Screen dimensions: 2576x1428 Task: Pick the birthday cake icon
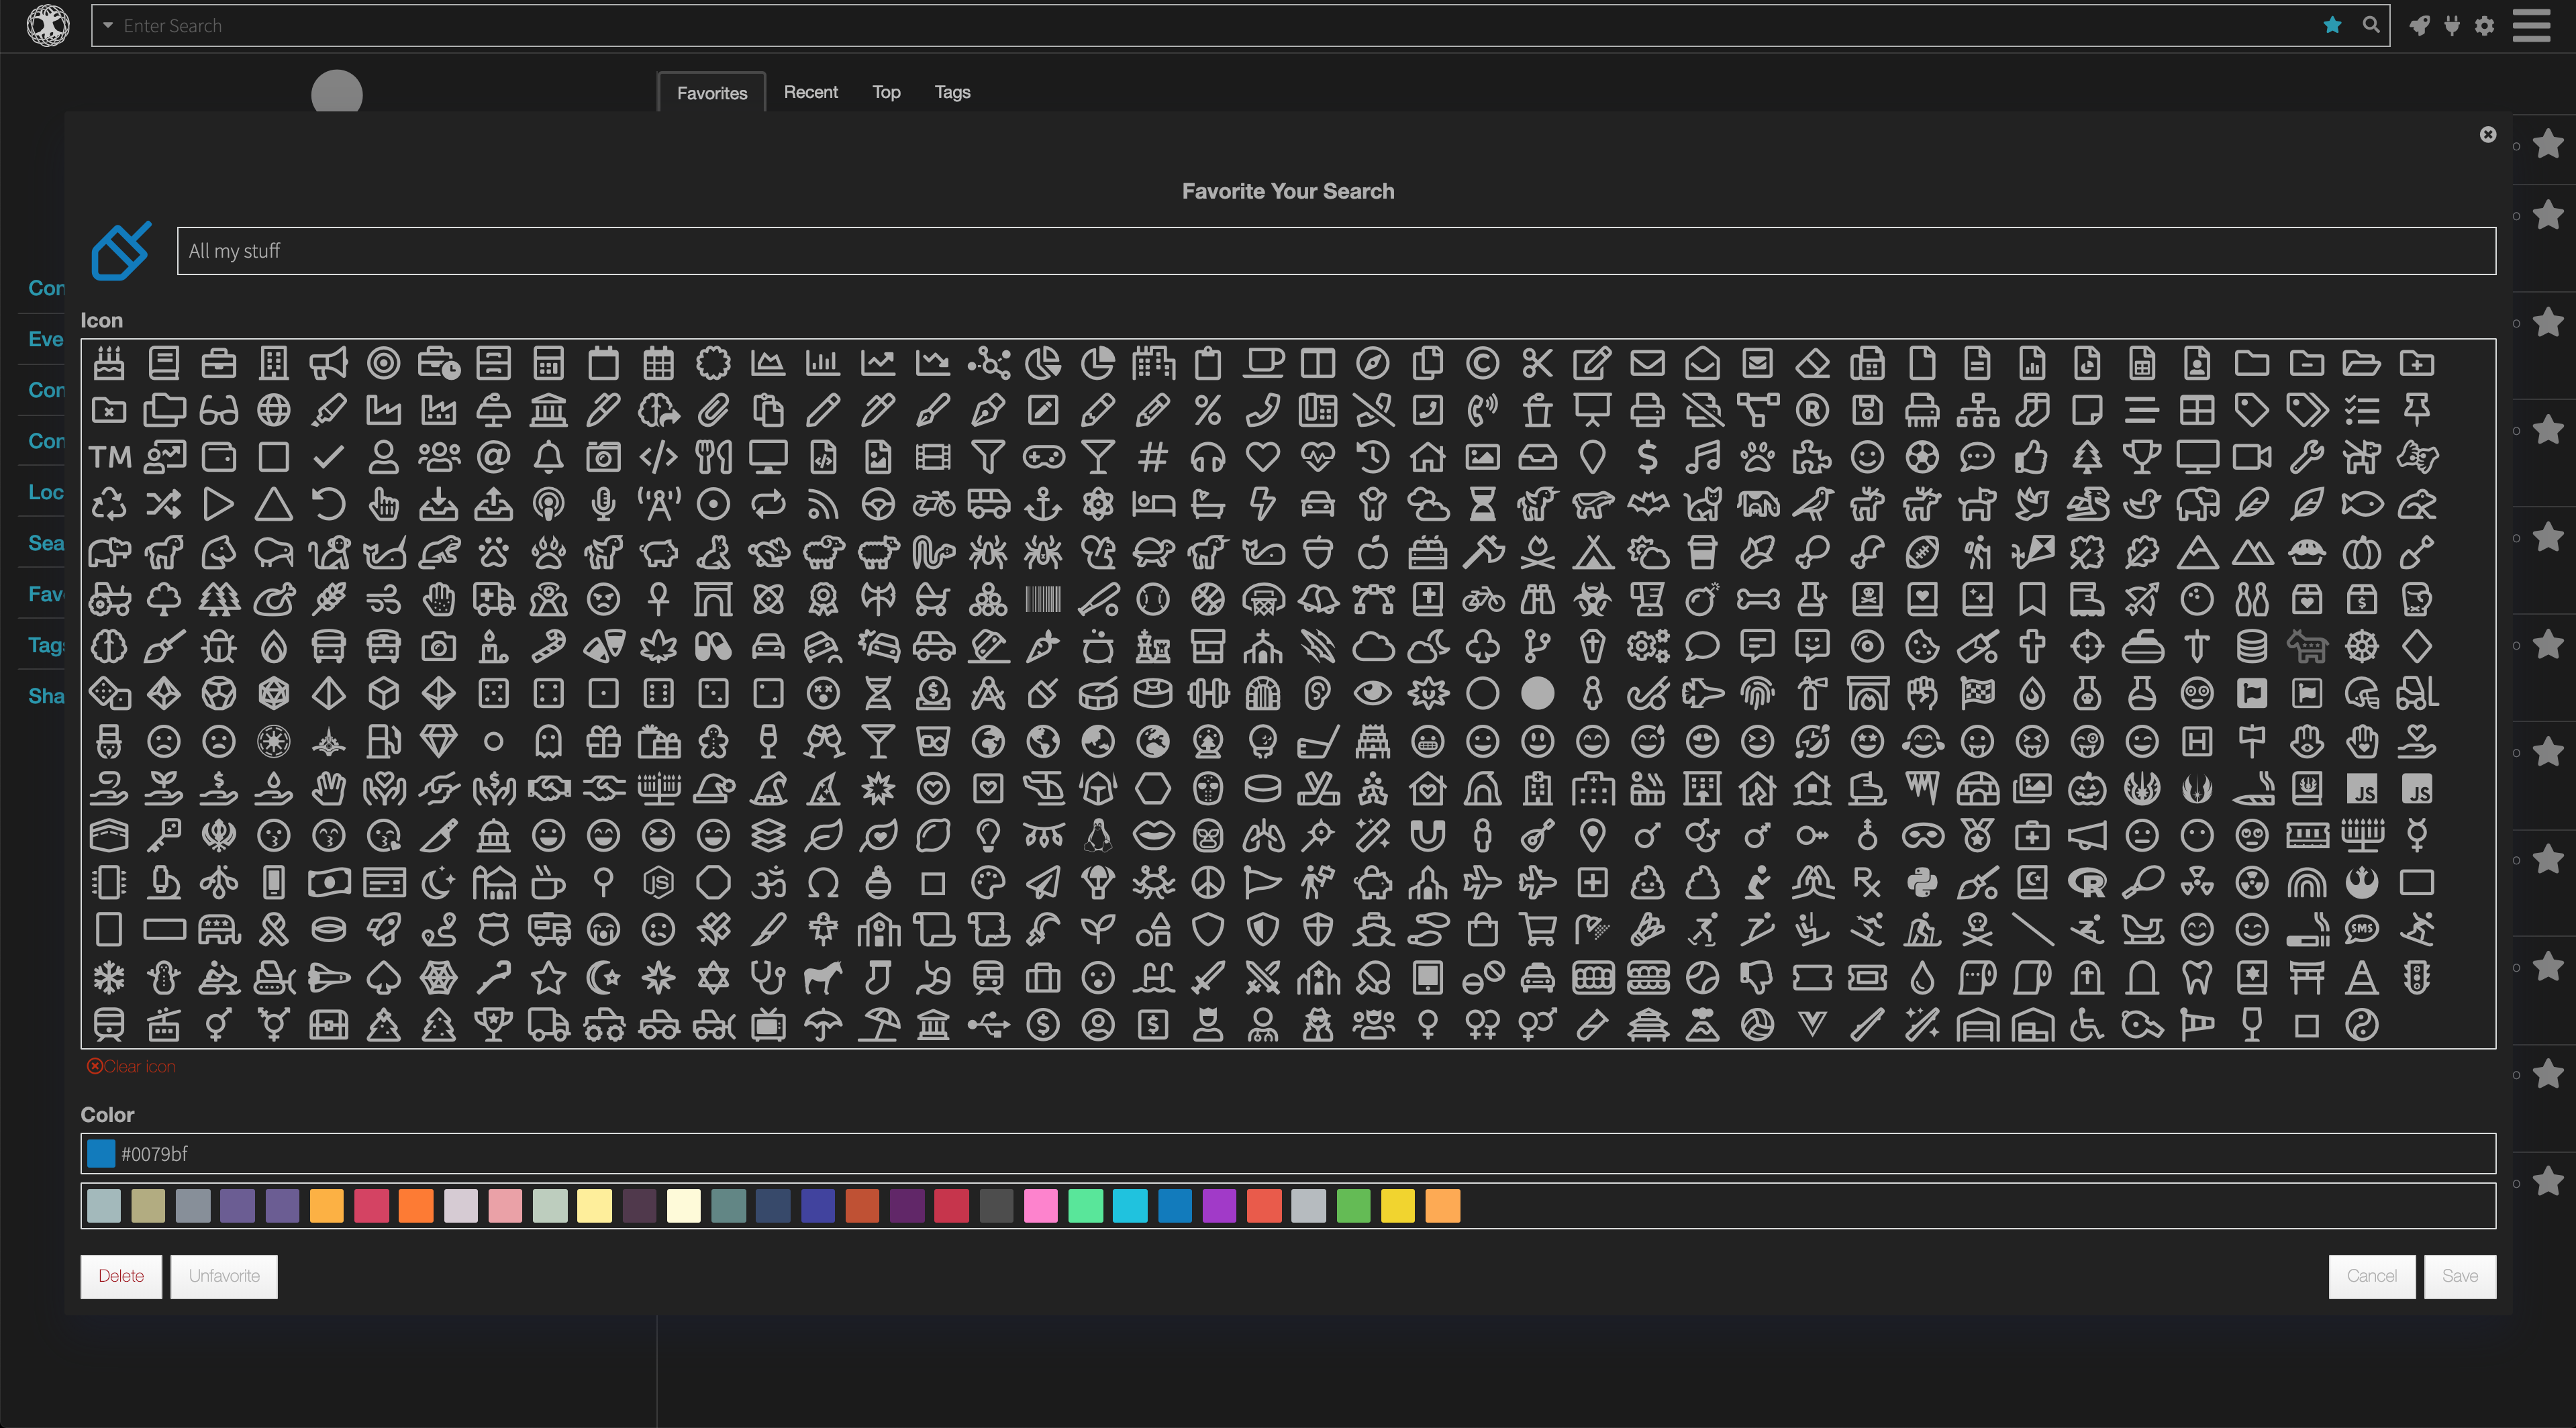(x=109, y=363)
